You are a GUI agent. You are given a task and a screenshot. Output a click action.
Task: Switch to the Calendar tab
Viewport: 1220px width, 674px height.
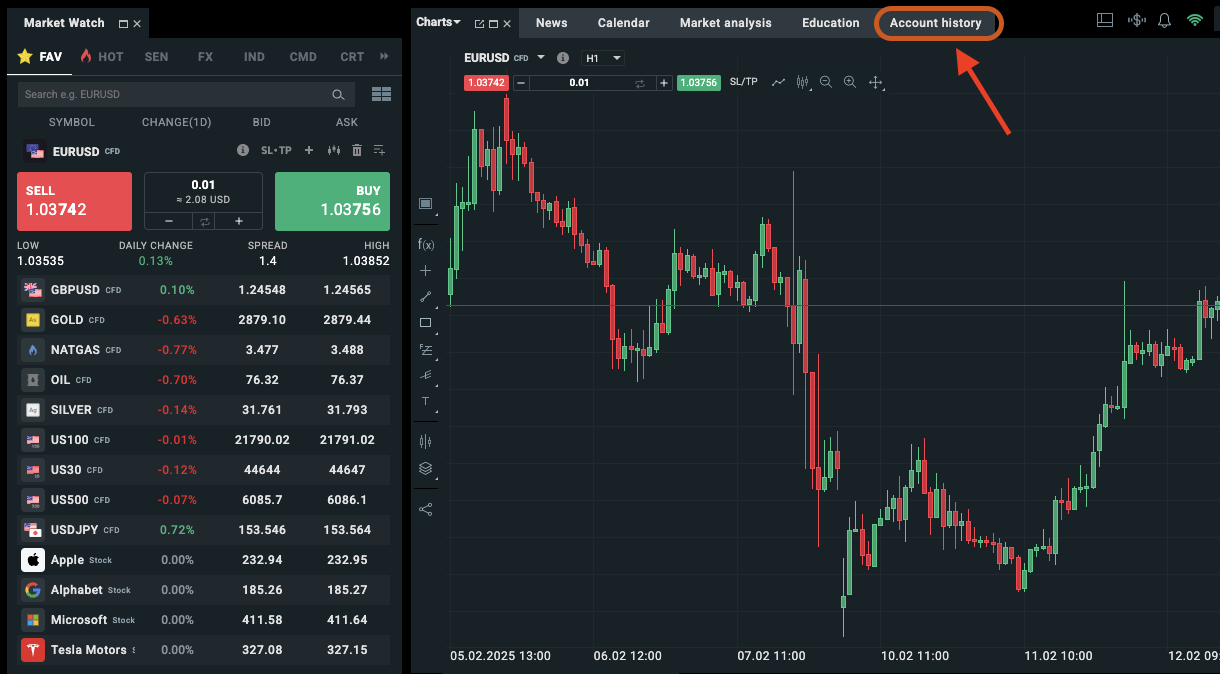(623, 22)
